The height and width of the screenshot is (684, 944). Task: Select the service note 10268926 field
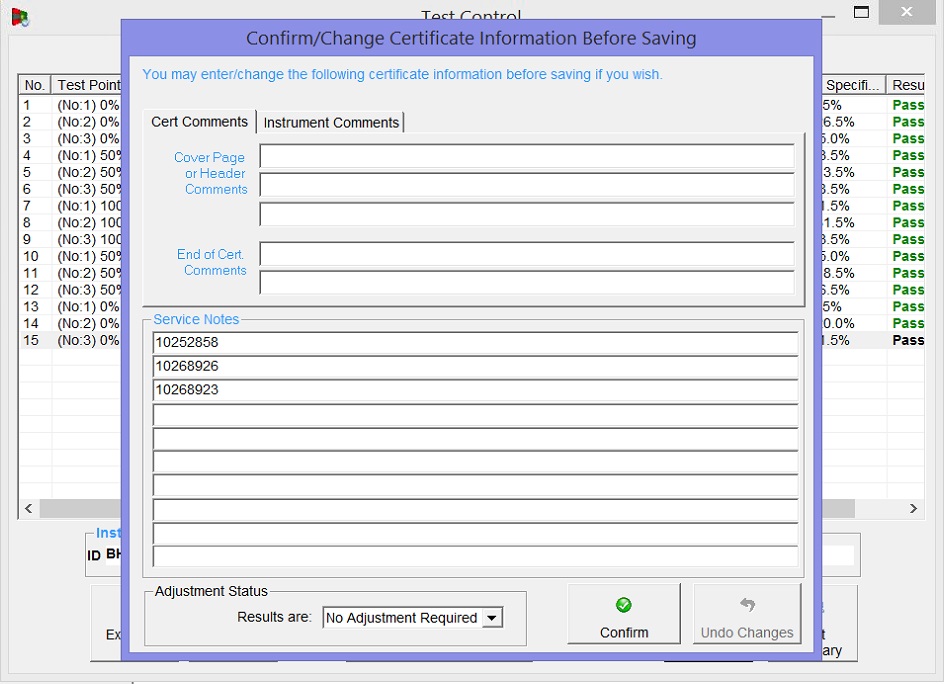tap(475, 366)
